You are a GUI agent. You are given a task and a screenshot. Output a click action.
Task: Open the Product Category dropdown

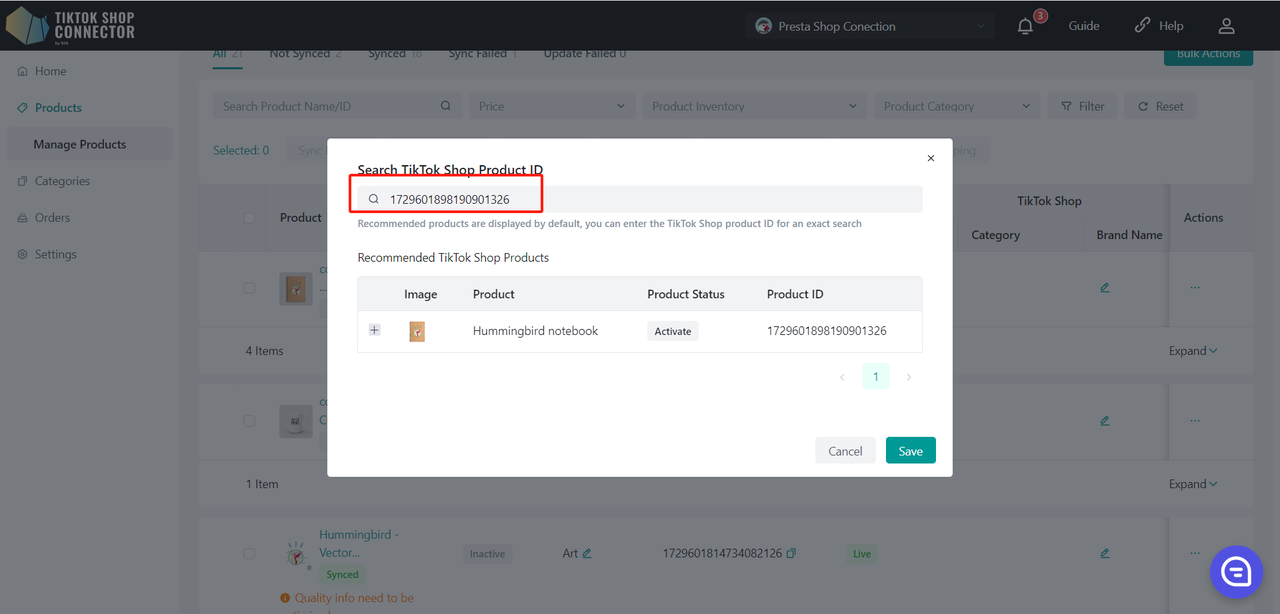pyautogui.click(x=957, y=106)
